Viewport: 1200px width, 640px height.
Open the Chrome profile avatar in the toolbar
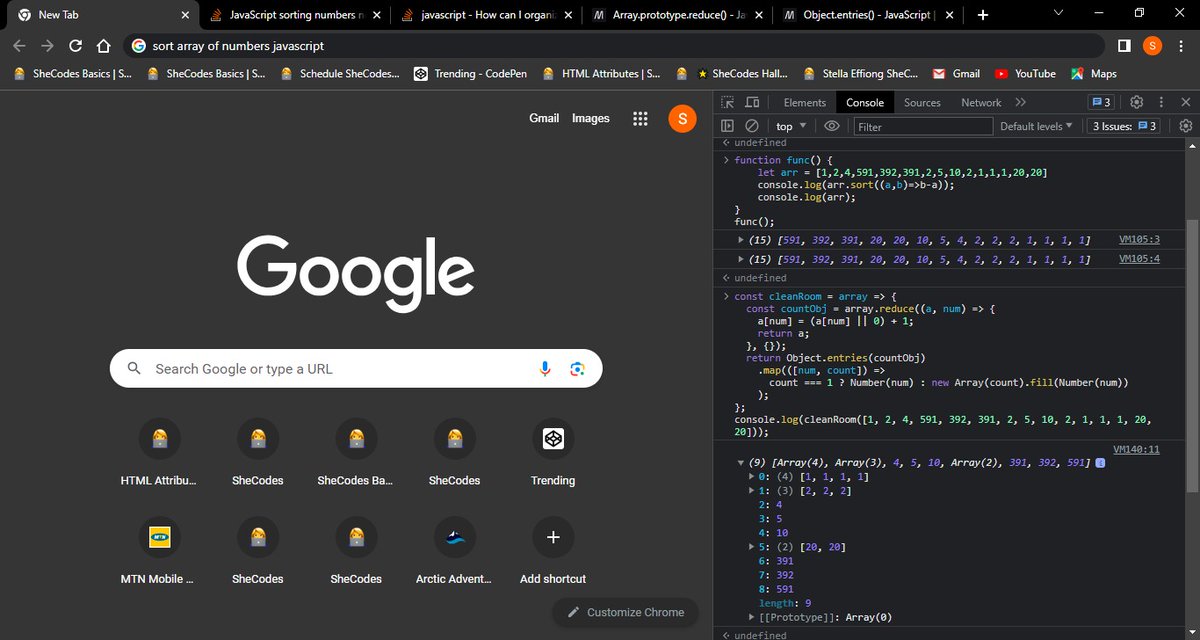coord(1153,46)
